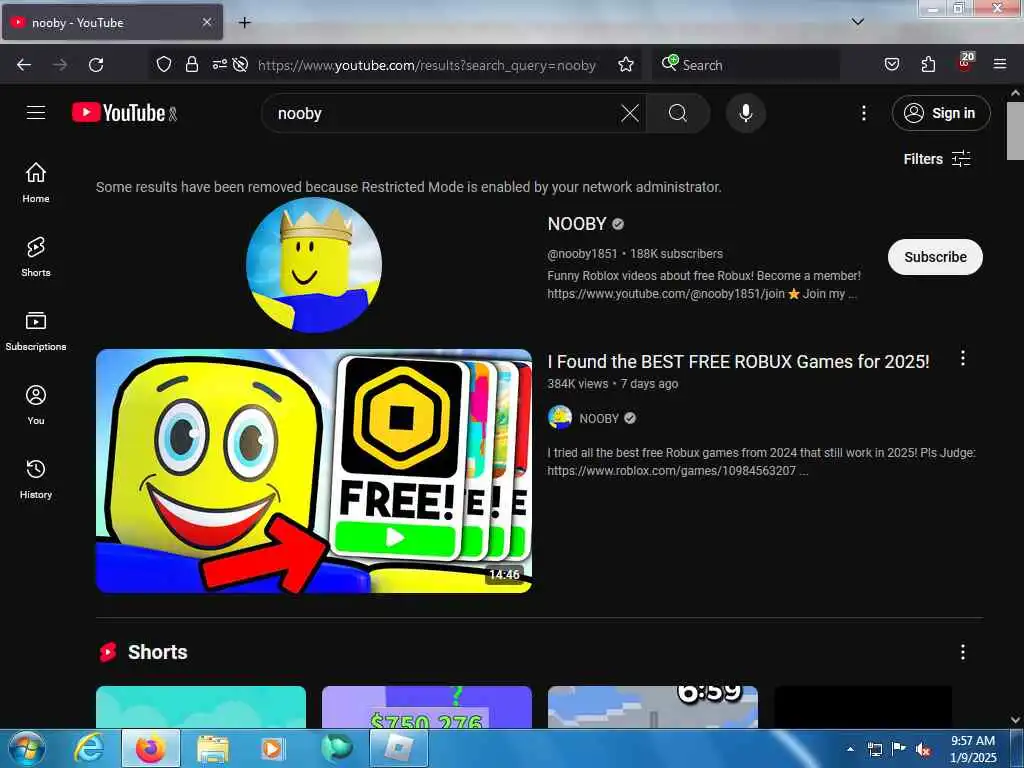This screenshot has height=768, width=1024.
Task: Open History in the sidebar
Action: click(36, 479)
